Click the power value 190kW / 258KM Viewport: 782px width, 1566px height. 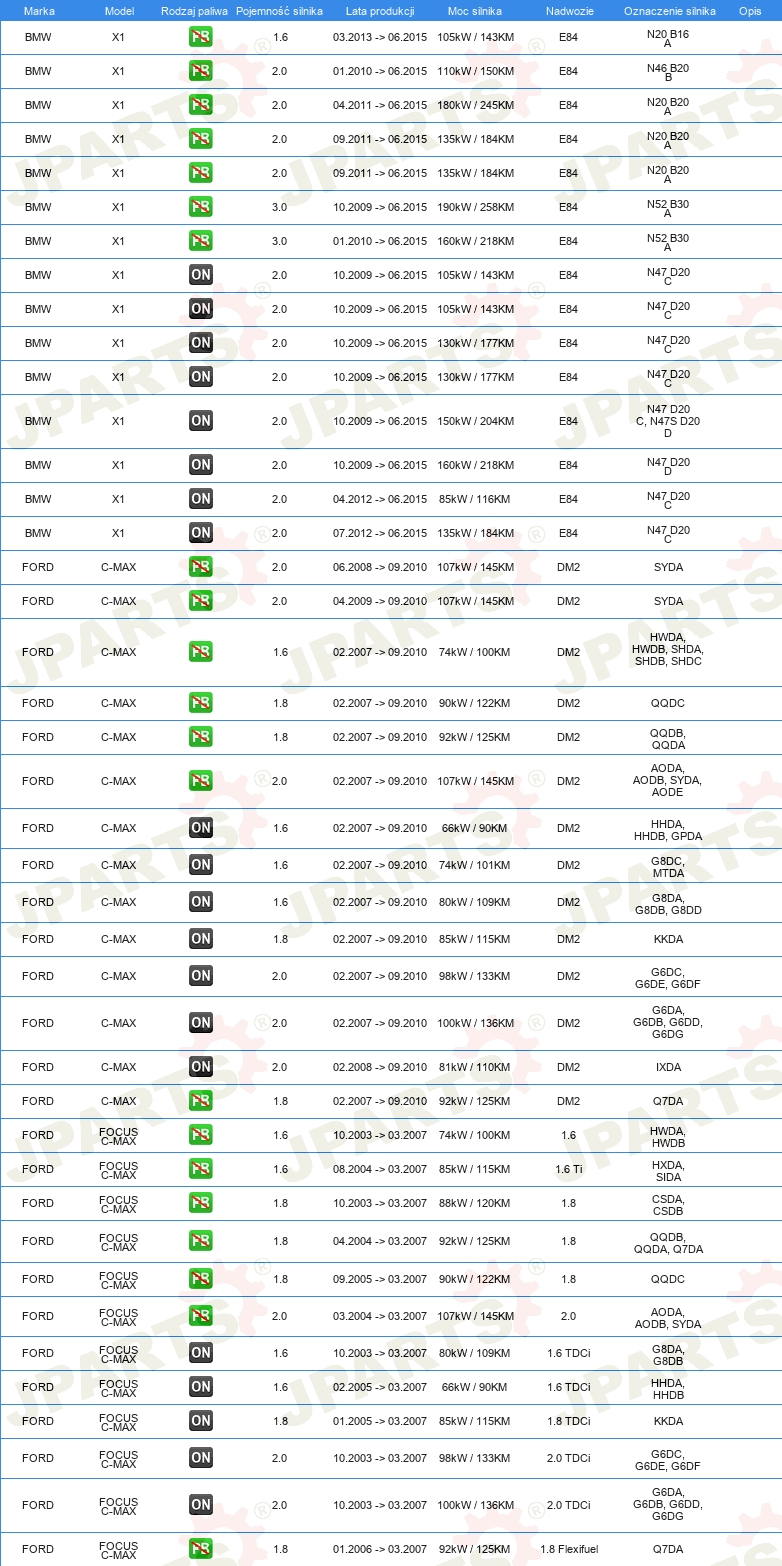(476, 208)
